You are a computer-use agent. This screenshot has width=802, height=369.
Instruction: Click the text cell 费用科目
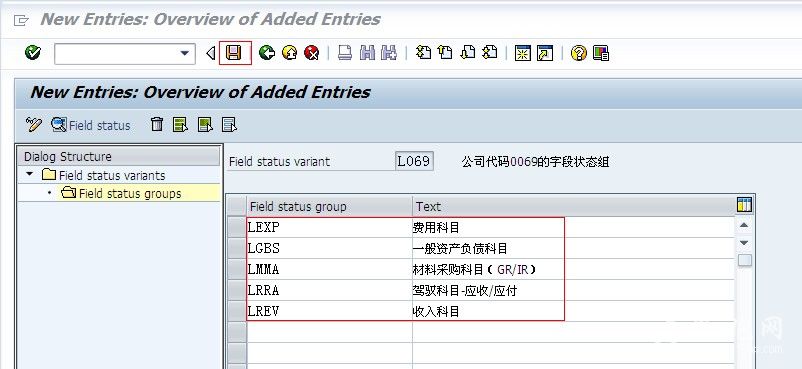(573, 227)
